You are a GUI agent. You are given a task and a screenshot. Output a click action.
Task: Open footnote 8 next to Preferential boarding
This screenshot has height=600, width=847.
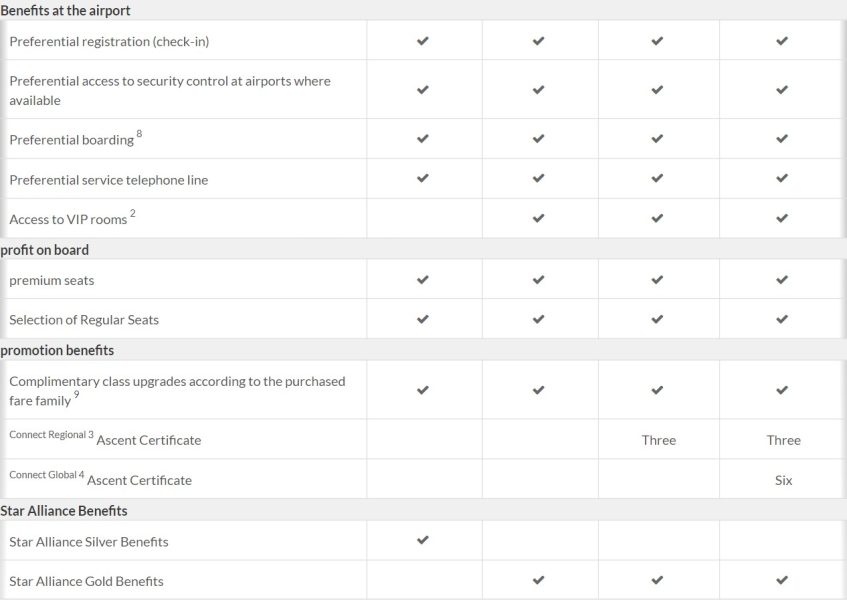(139, 135)
